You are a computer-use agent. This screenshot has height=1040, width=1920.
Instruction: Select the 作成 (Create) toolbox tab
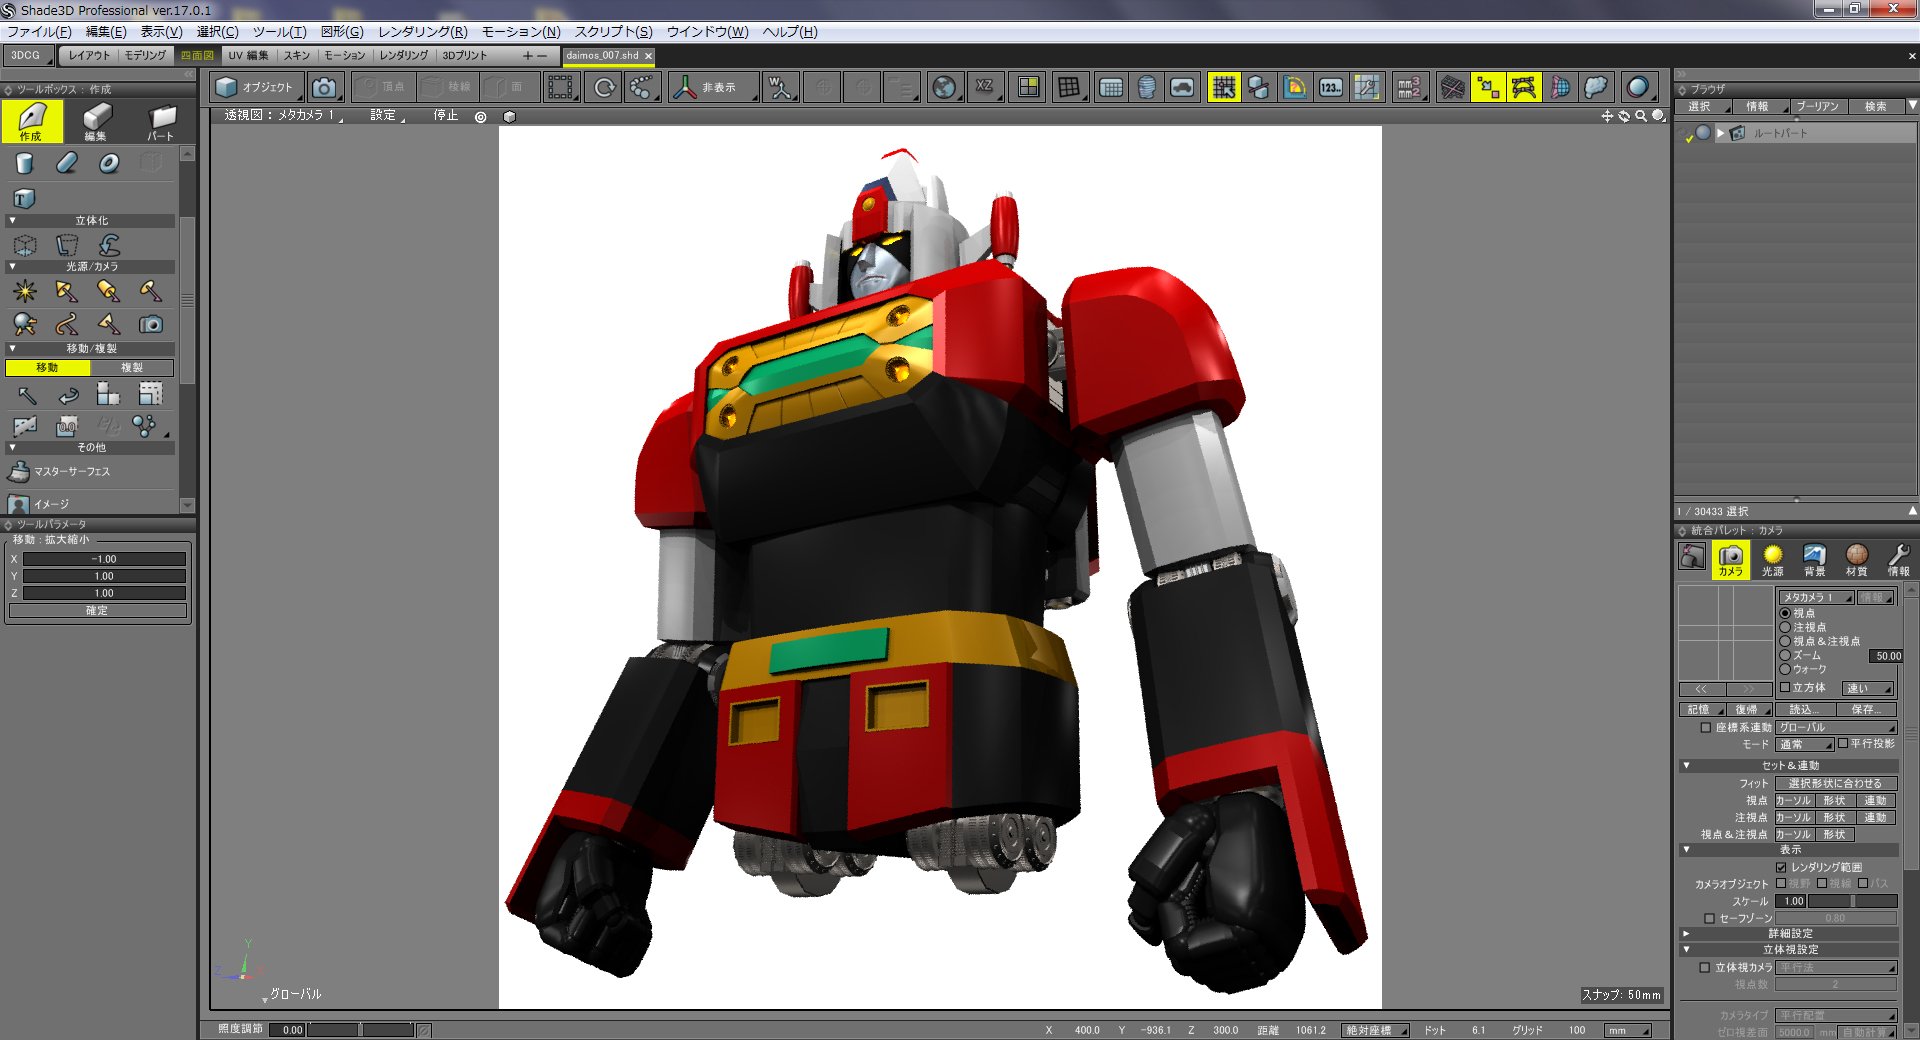[x=32, y=121]
